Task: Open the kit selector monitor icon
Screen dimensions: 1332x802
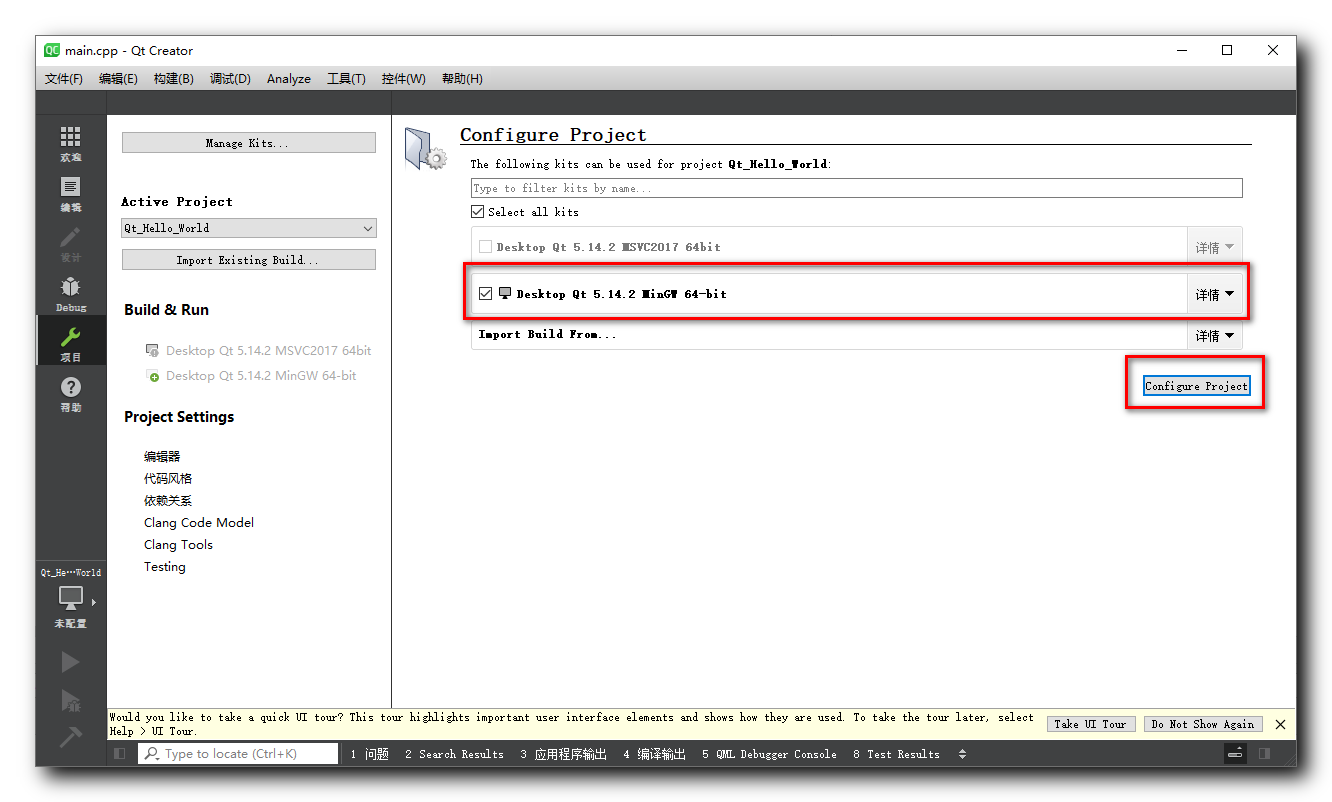Action: point(70,598)
